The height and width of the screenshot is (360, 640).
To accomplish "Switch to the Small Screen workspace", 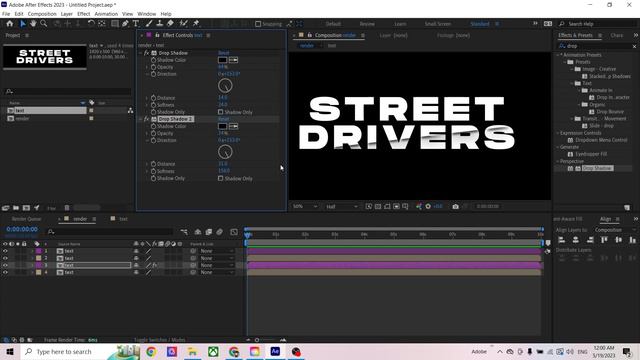I will 438,24.
